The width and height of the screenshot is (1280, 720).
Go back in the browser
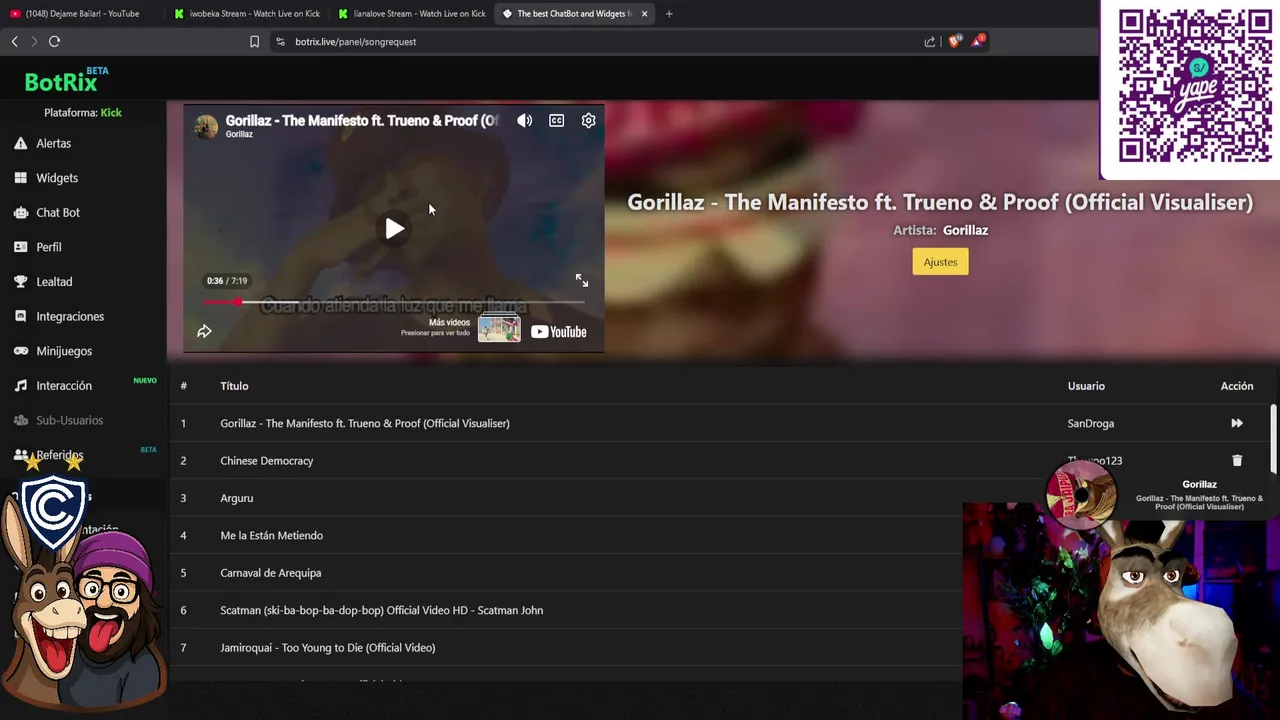tap(14, 41)
